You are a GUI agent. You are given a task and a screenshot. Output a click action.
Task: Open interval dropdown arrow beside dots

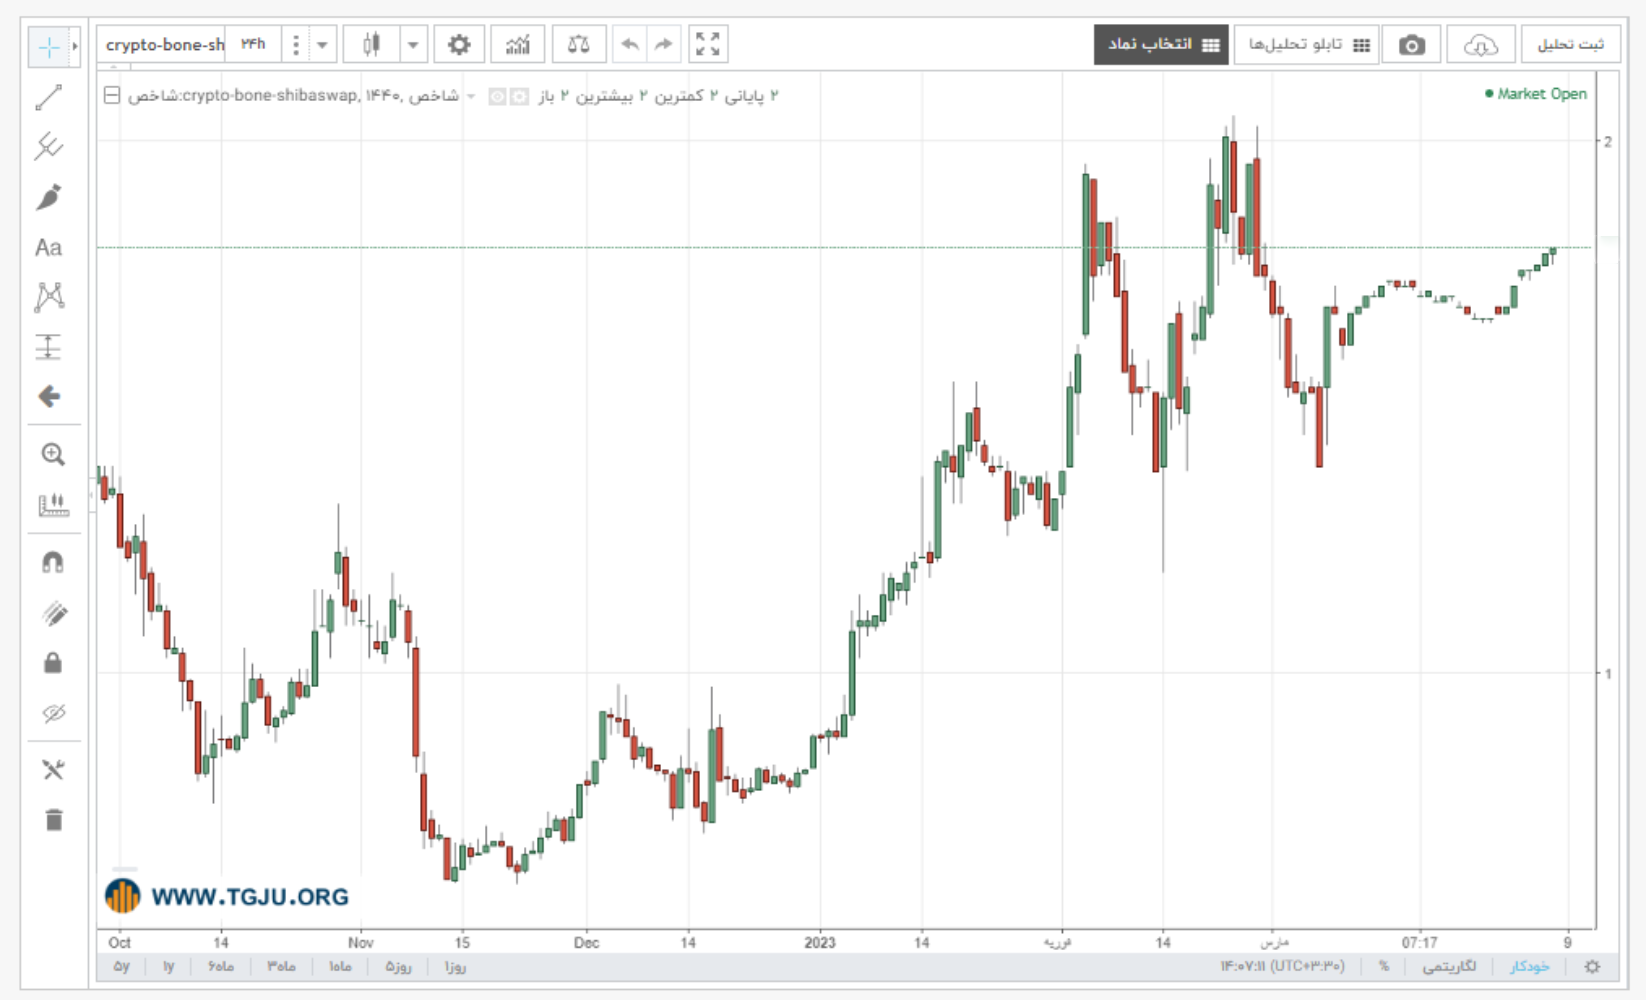tap(322, 45)
